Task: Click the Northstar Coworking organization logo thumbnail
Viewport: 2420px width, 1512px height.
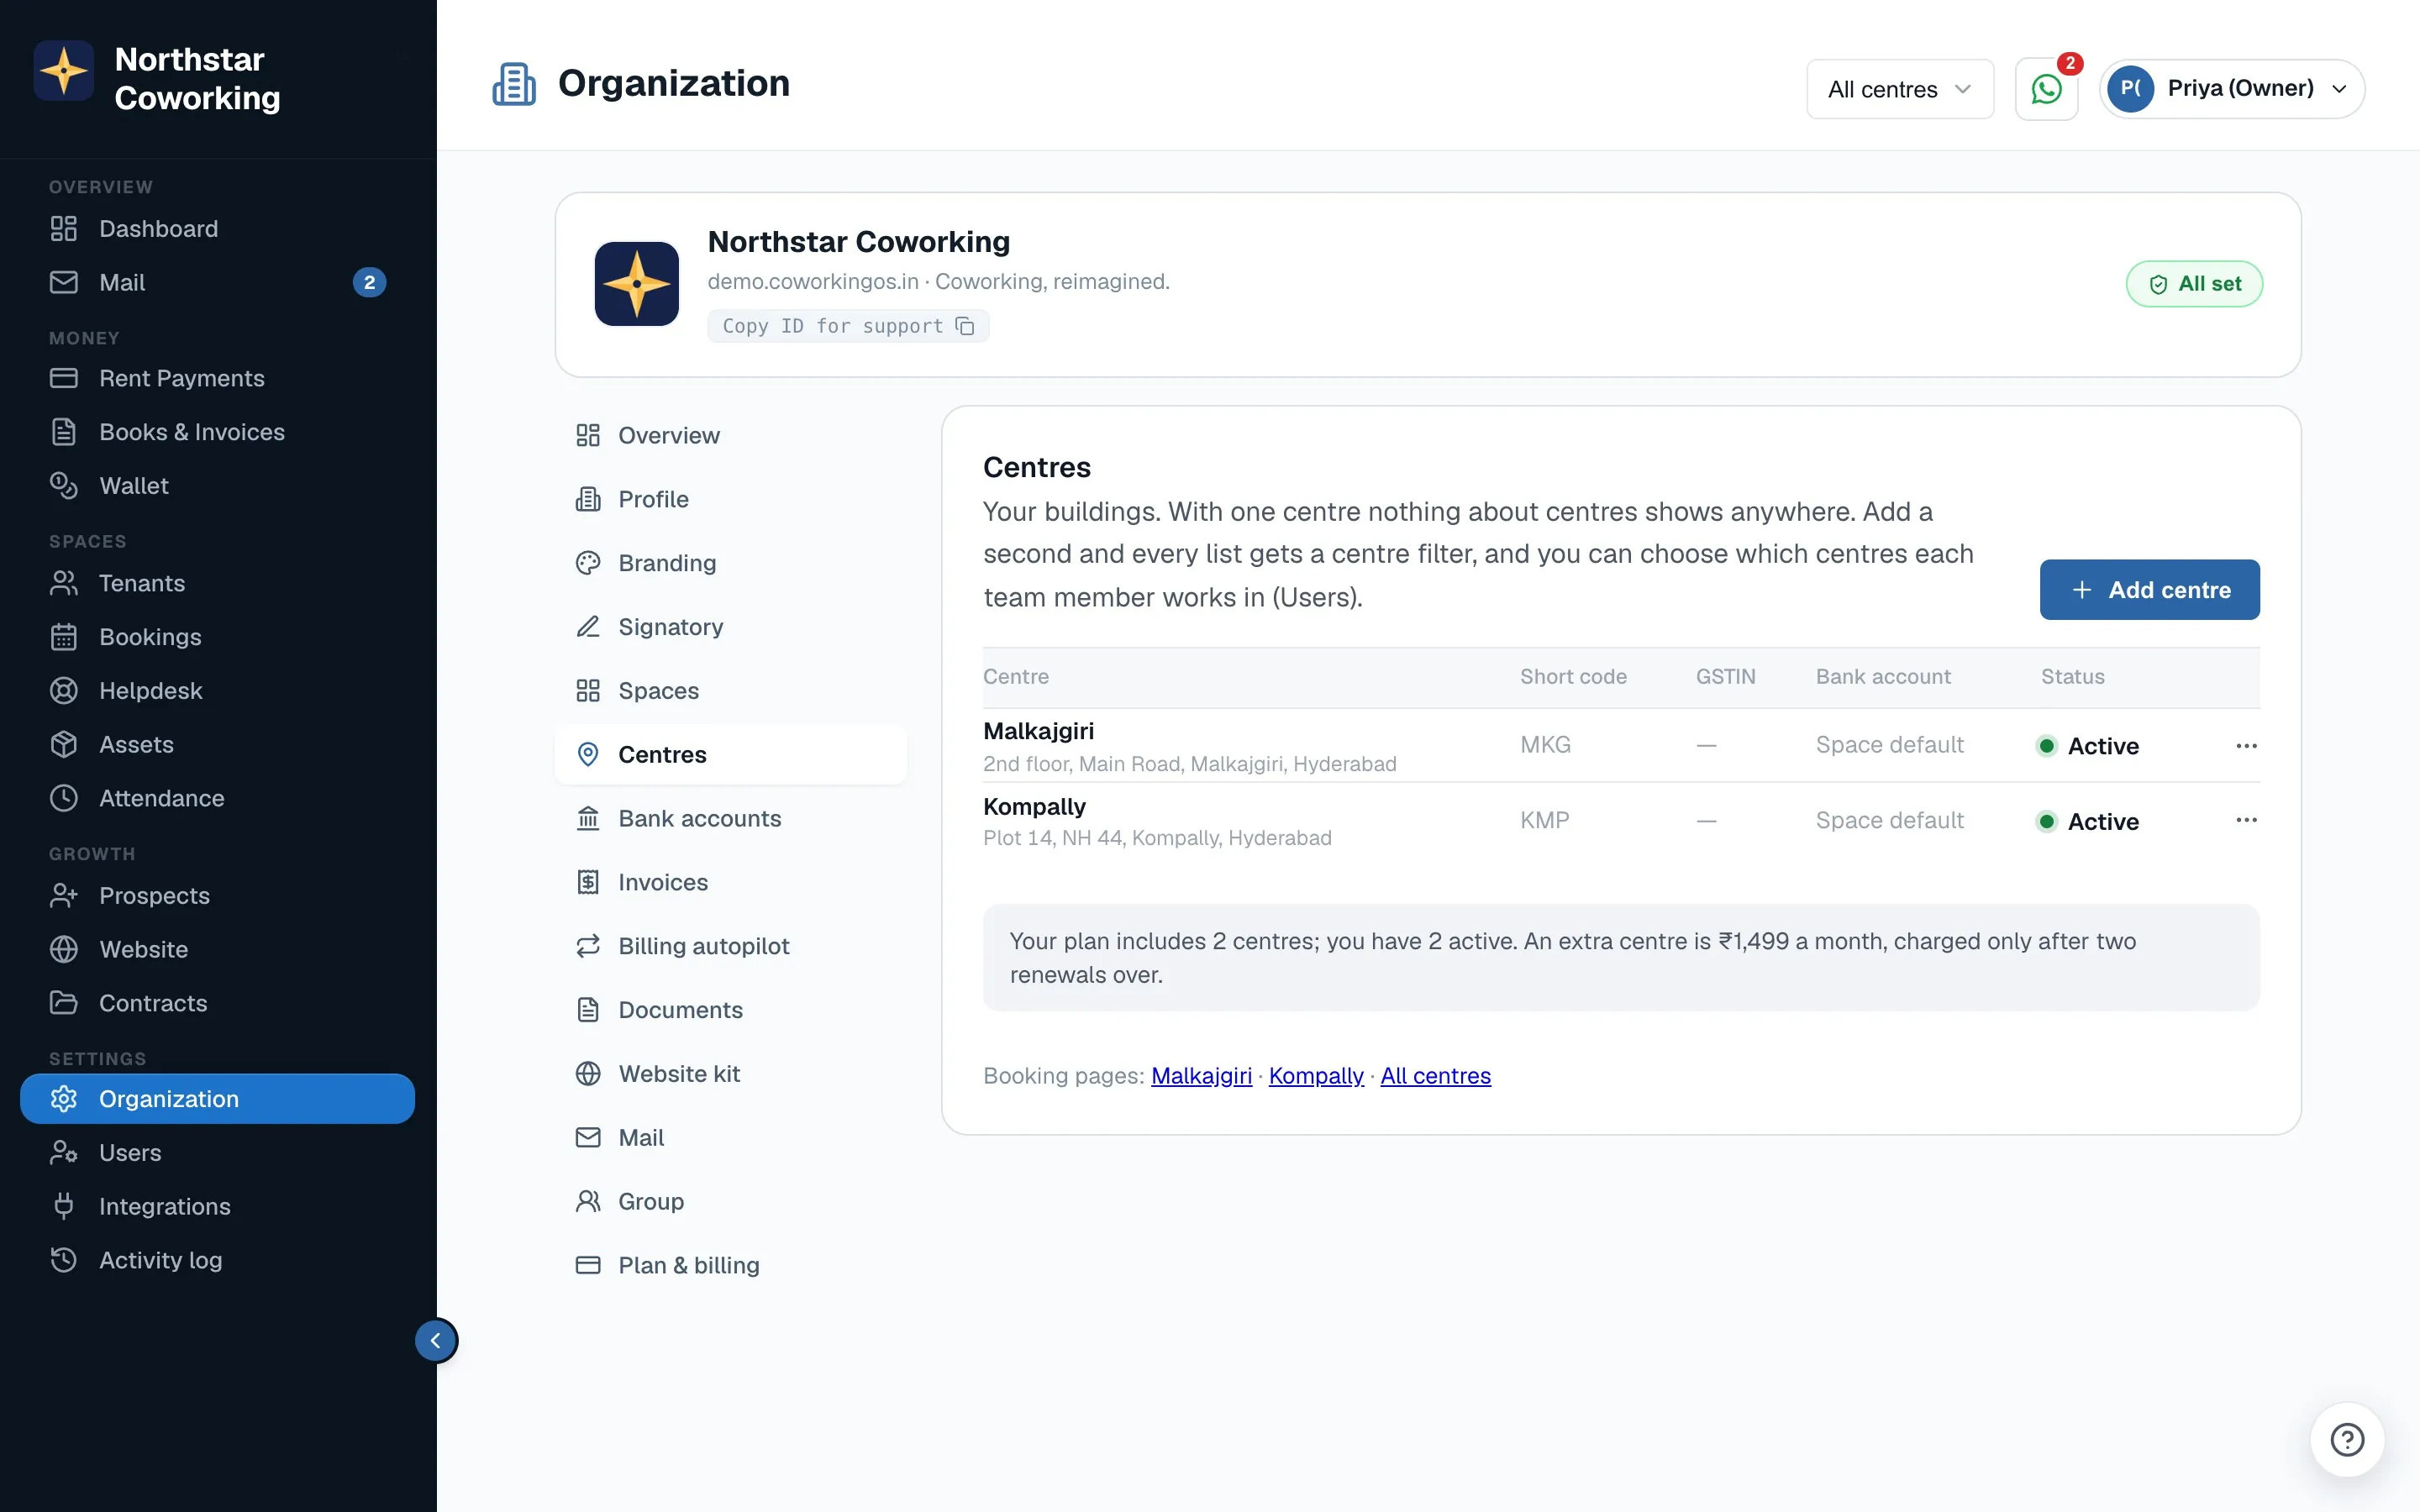Action: [637, 284]
